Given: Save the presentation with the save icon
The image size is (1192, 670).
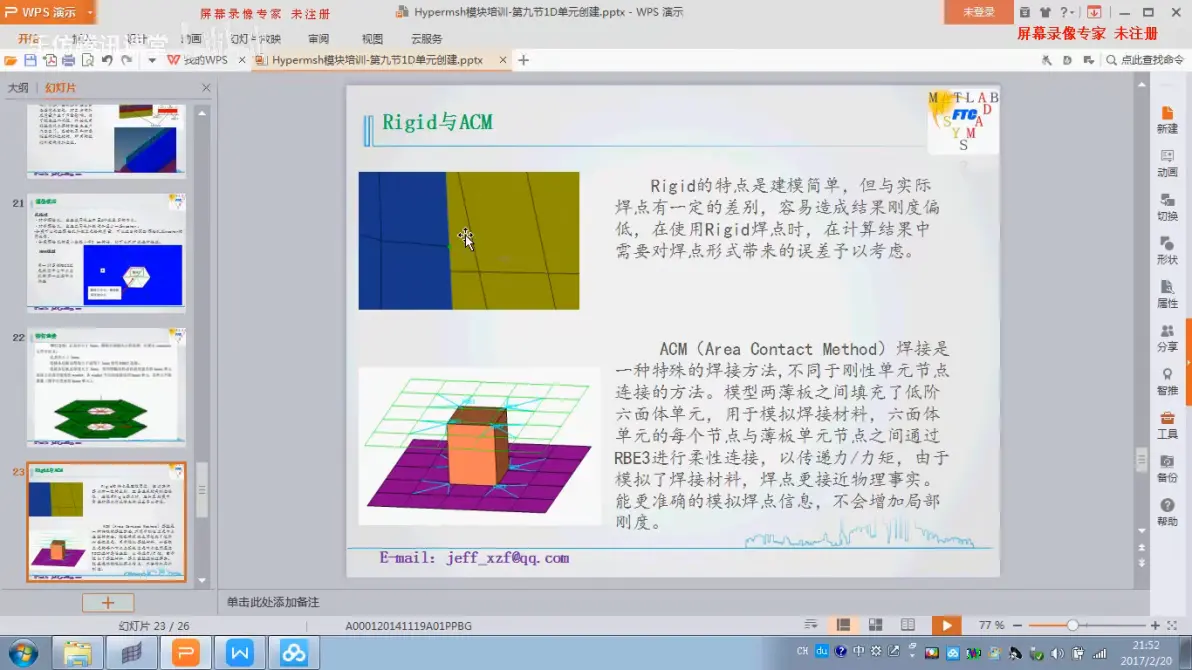Looking at the screenshot, I should (30, 60).
